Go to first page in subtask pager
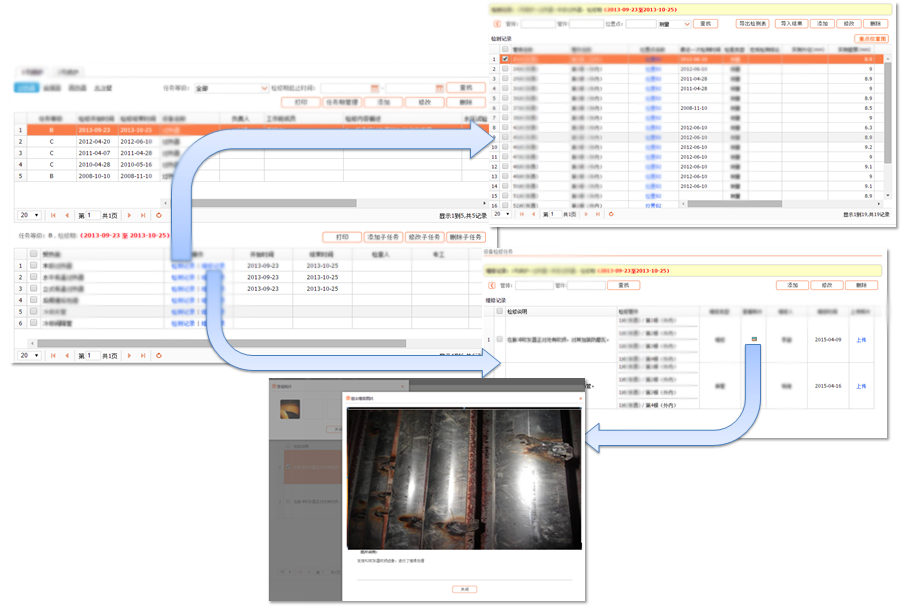 point(53,355)
